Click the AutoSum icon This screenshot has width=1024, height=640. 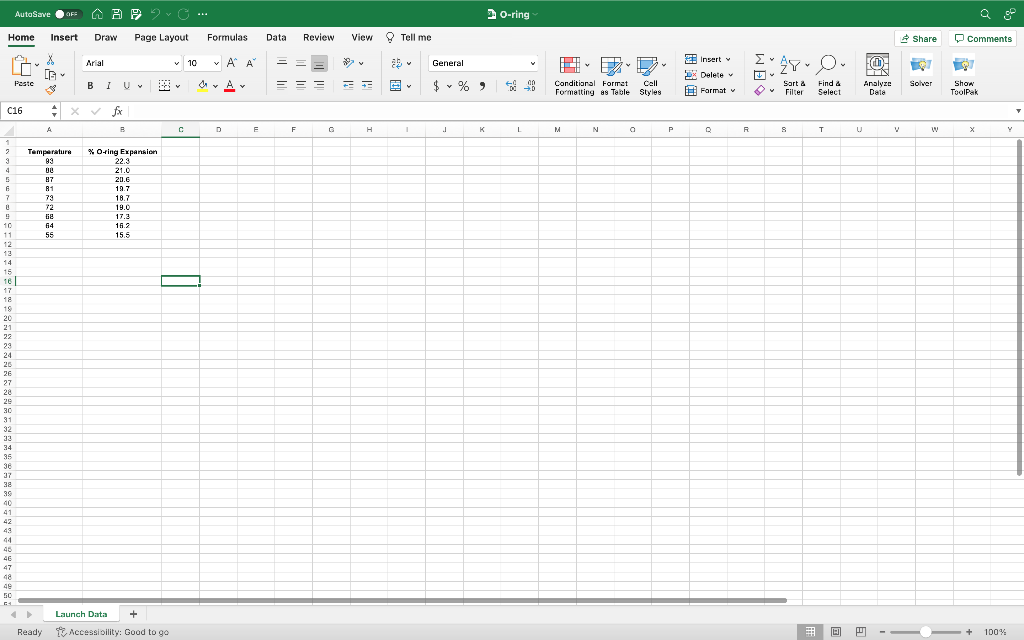click(757, 60)
